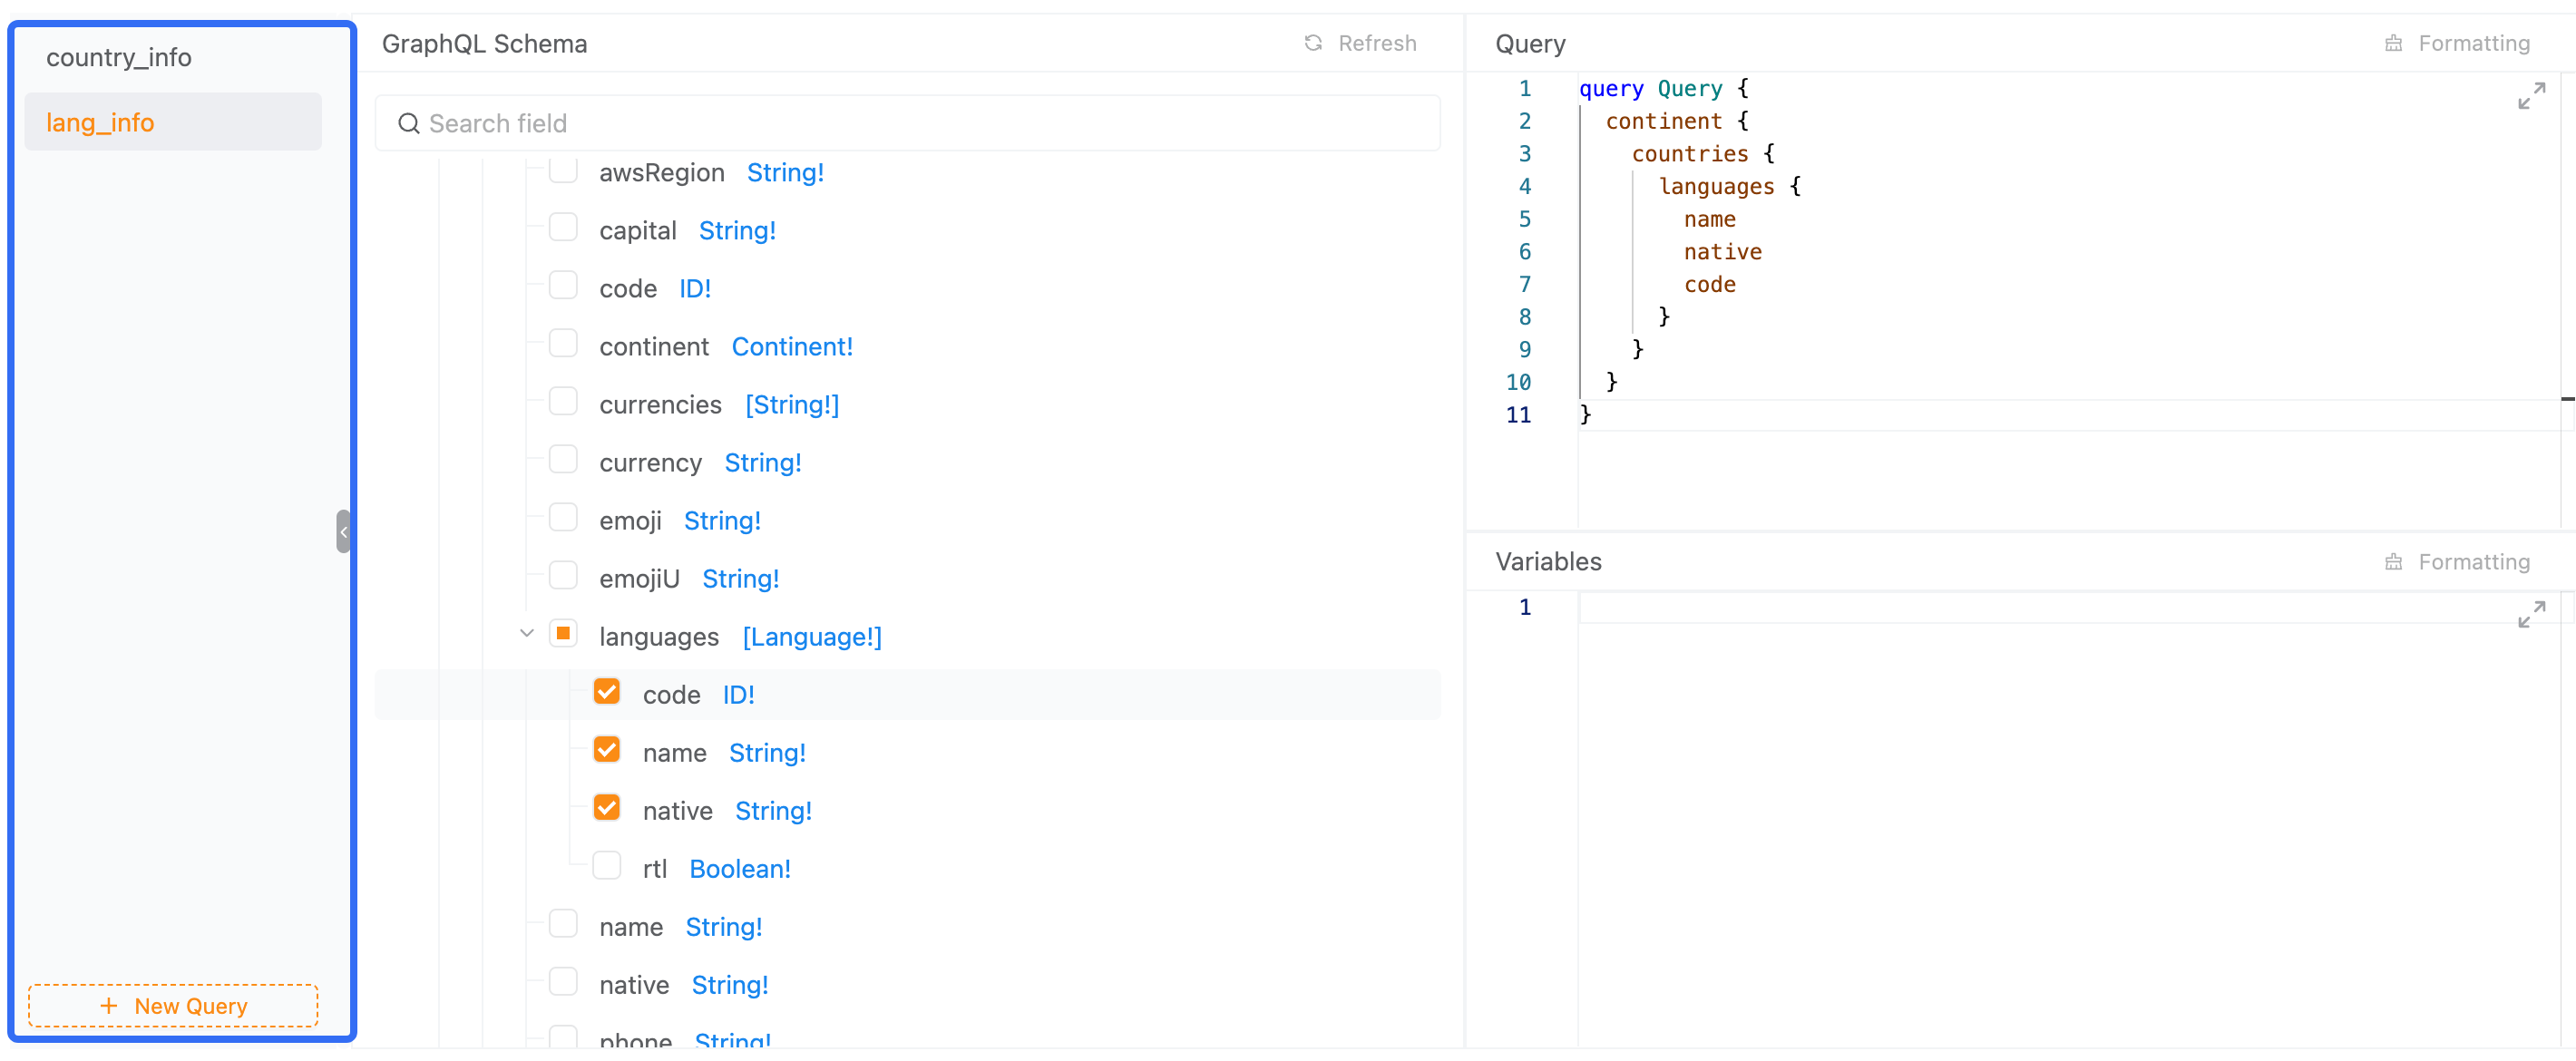Expand the Variables editor to fullscreen
Screen dimensions: 2576x1061
[x=2531, y=614]
